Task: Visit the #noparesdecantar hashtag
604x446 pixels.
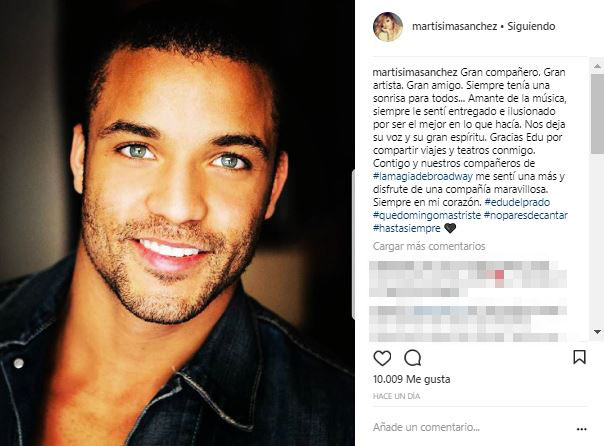Action: tap(525, 215)
